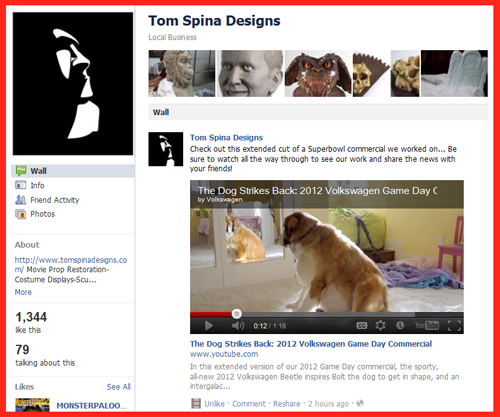Click the Tom Spina Designs page title
This screenshot has width=500, height=417.
point(214,21)
